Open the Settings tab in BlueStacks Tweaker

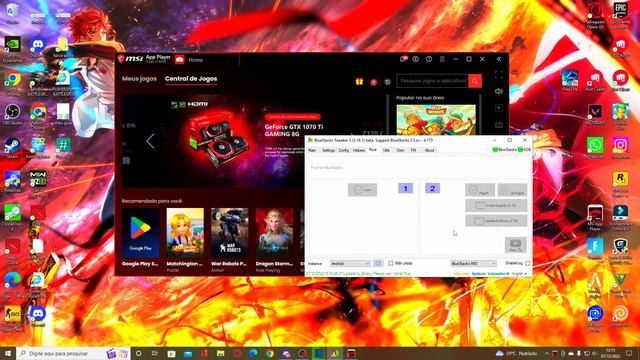click(328, 150)
